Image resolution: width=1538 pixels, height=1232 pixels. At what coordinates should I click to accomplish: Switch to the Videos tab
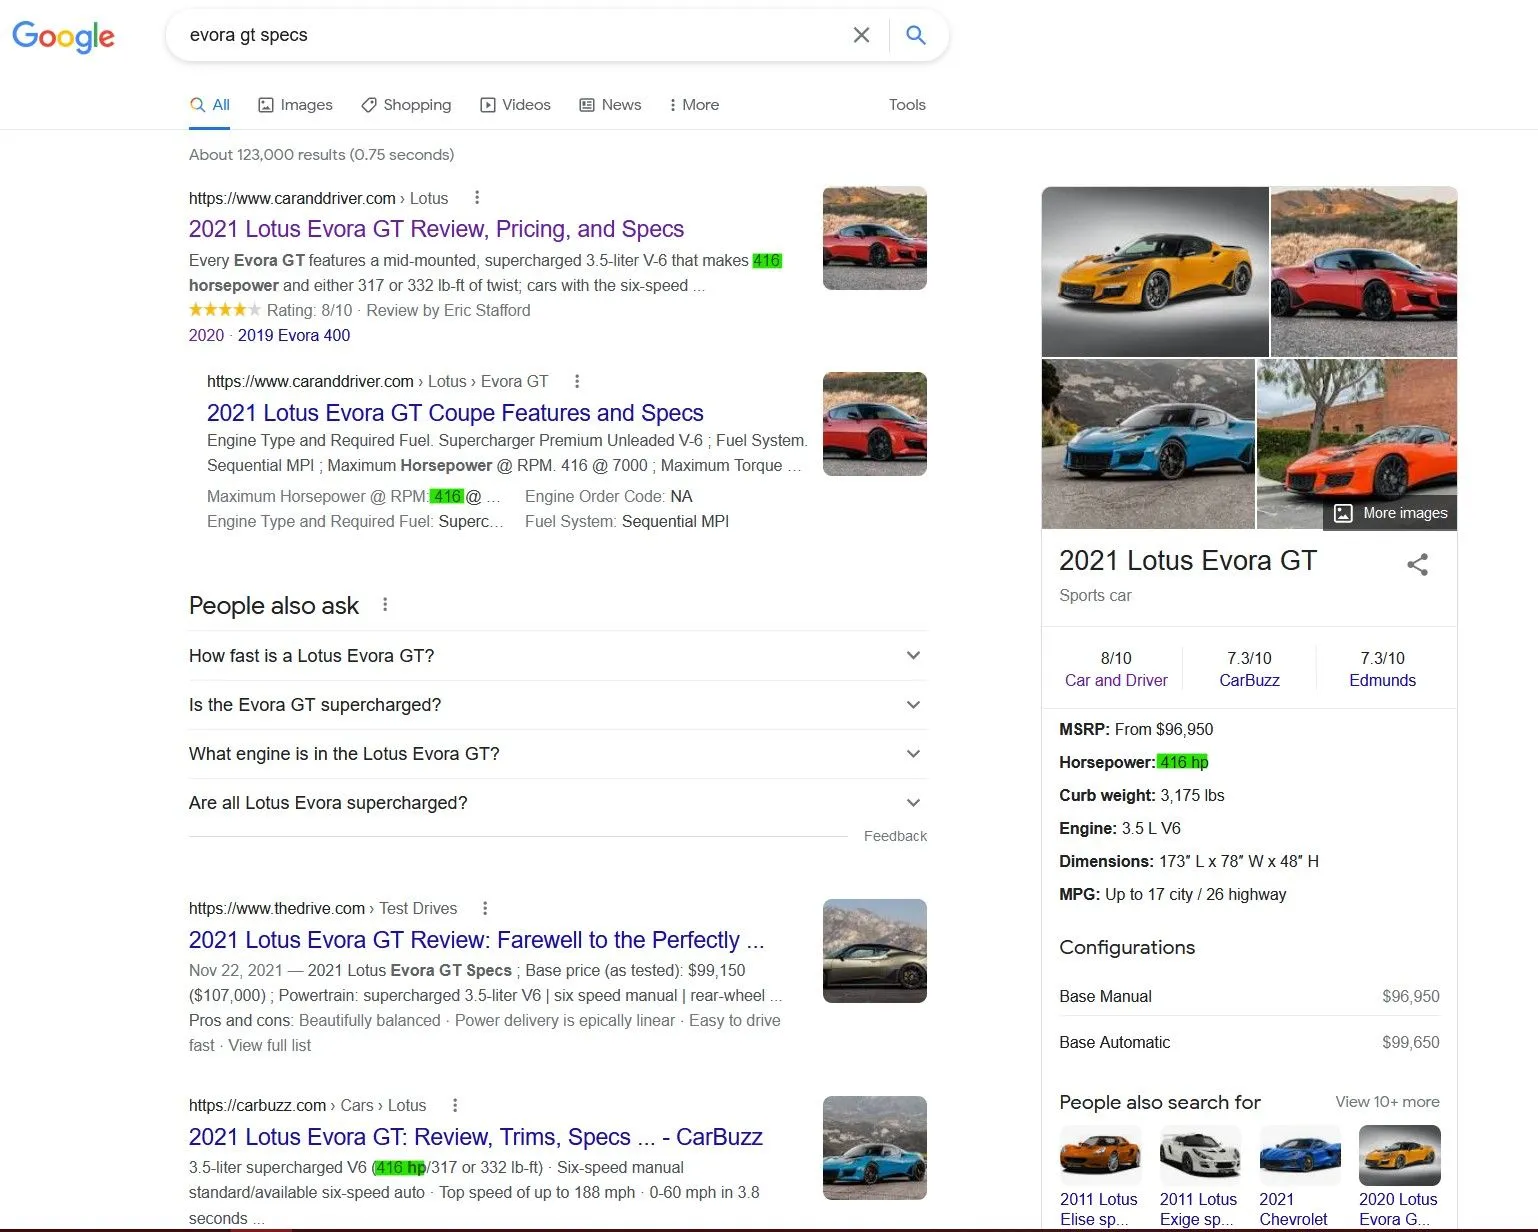tap(515, 105)
